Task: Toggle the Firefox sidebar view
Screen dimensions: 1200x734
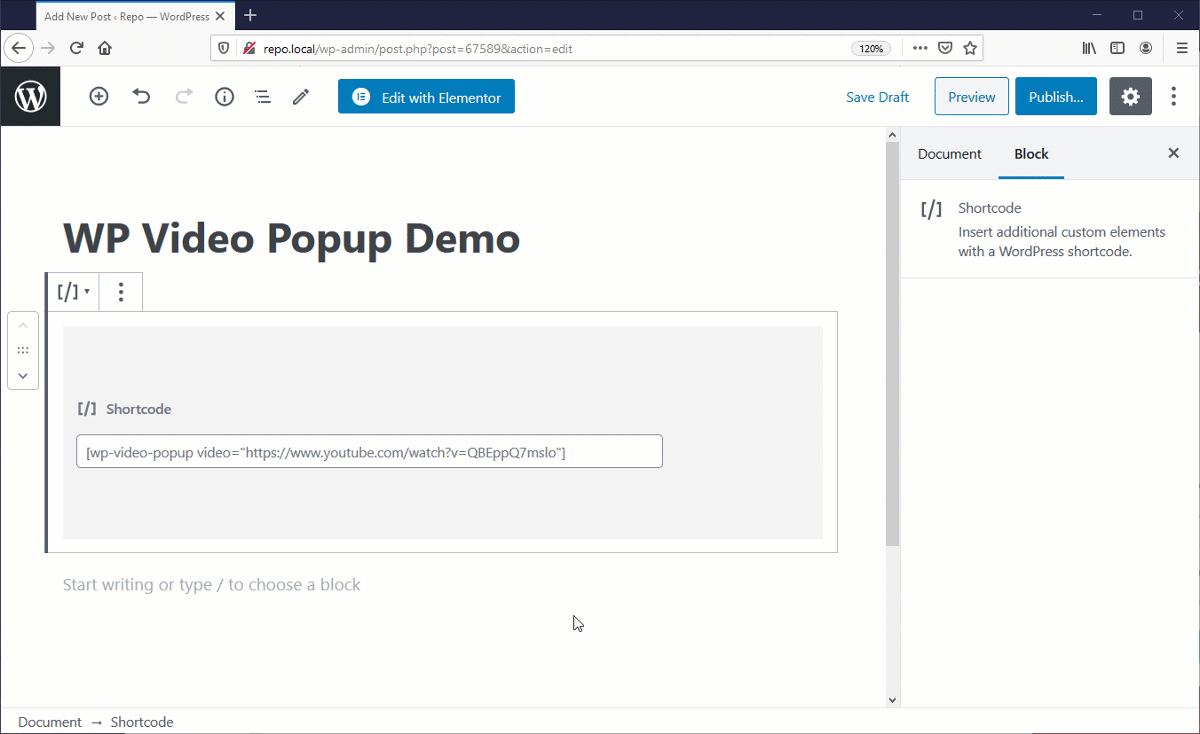Action: click(1117, 48)
